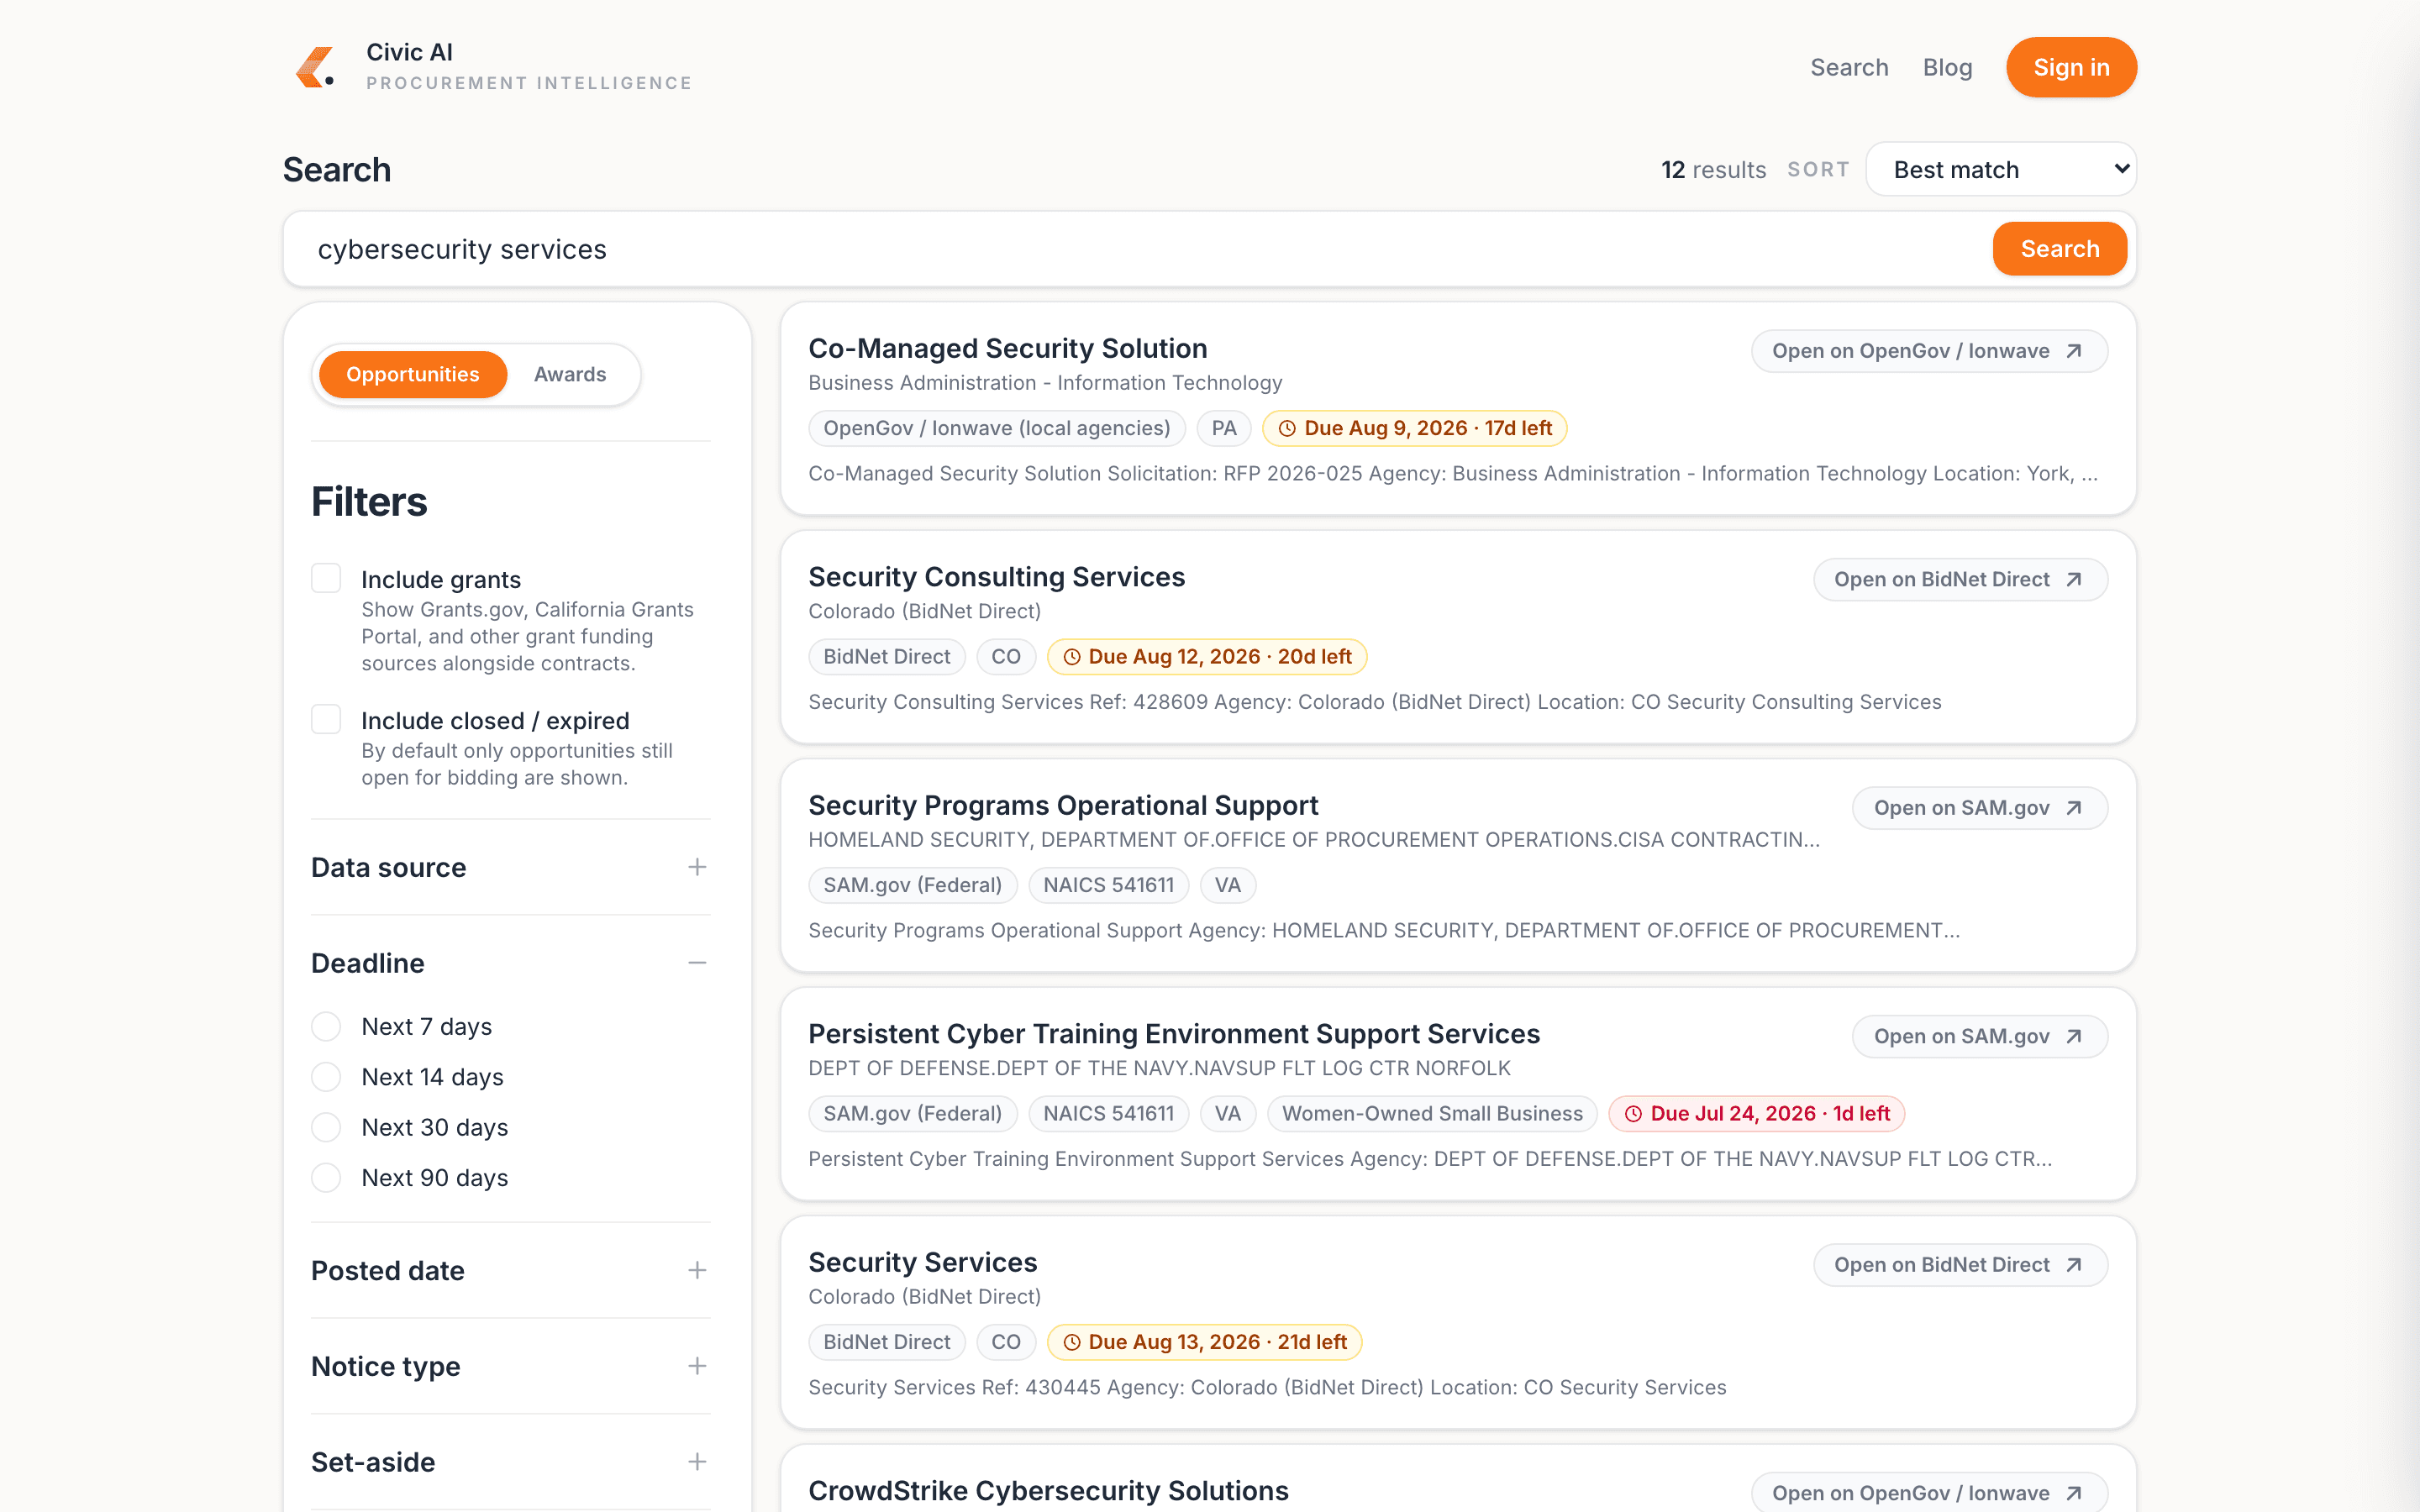This screenshot has width=2420, height=1512.
Task: Click arrow icon on Security Services card
Action: [x=2074, y=1265]
